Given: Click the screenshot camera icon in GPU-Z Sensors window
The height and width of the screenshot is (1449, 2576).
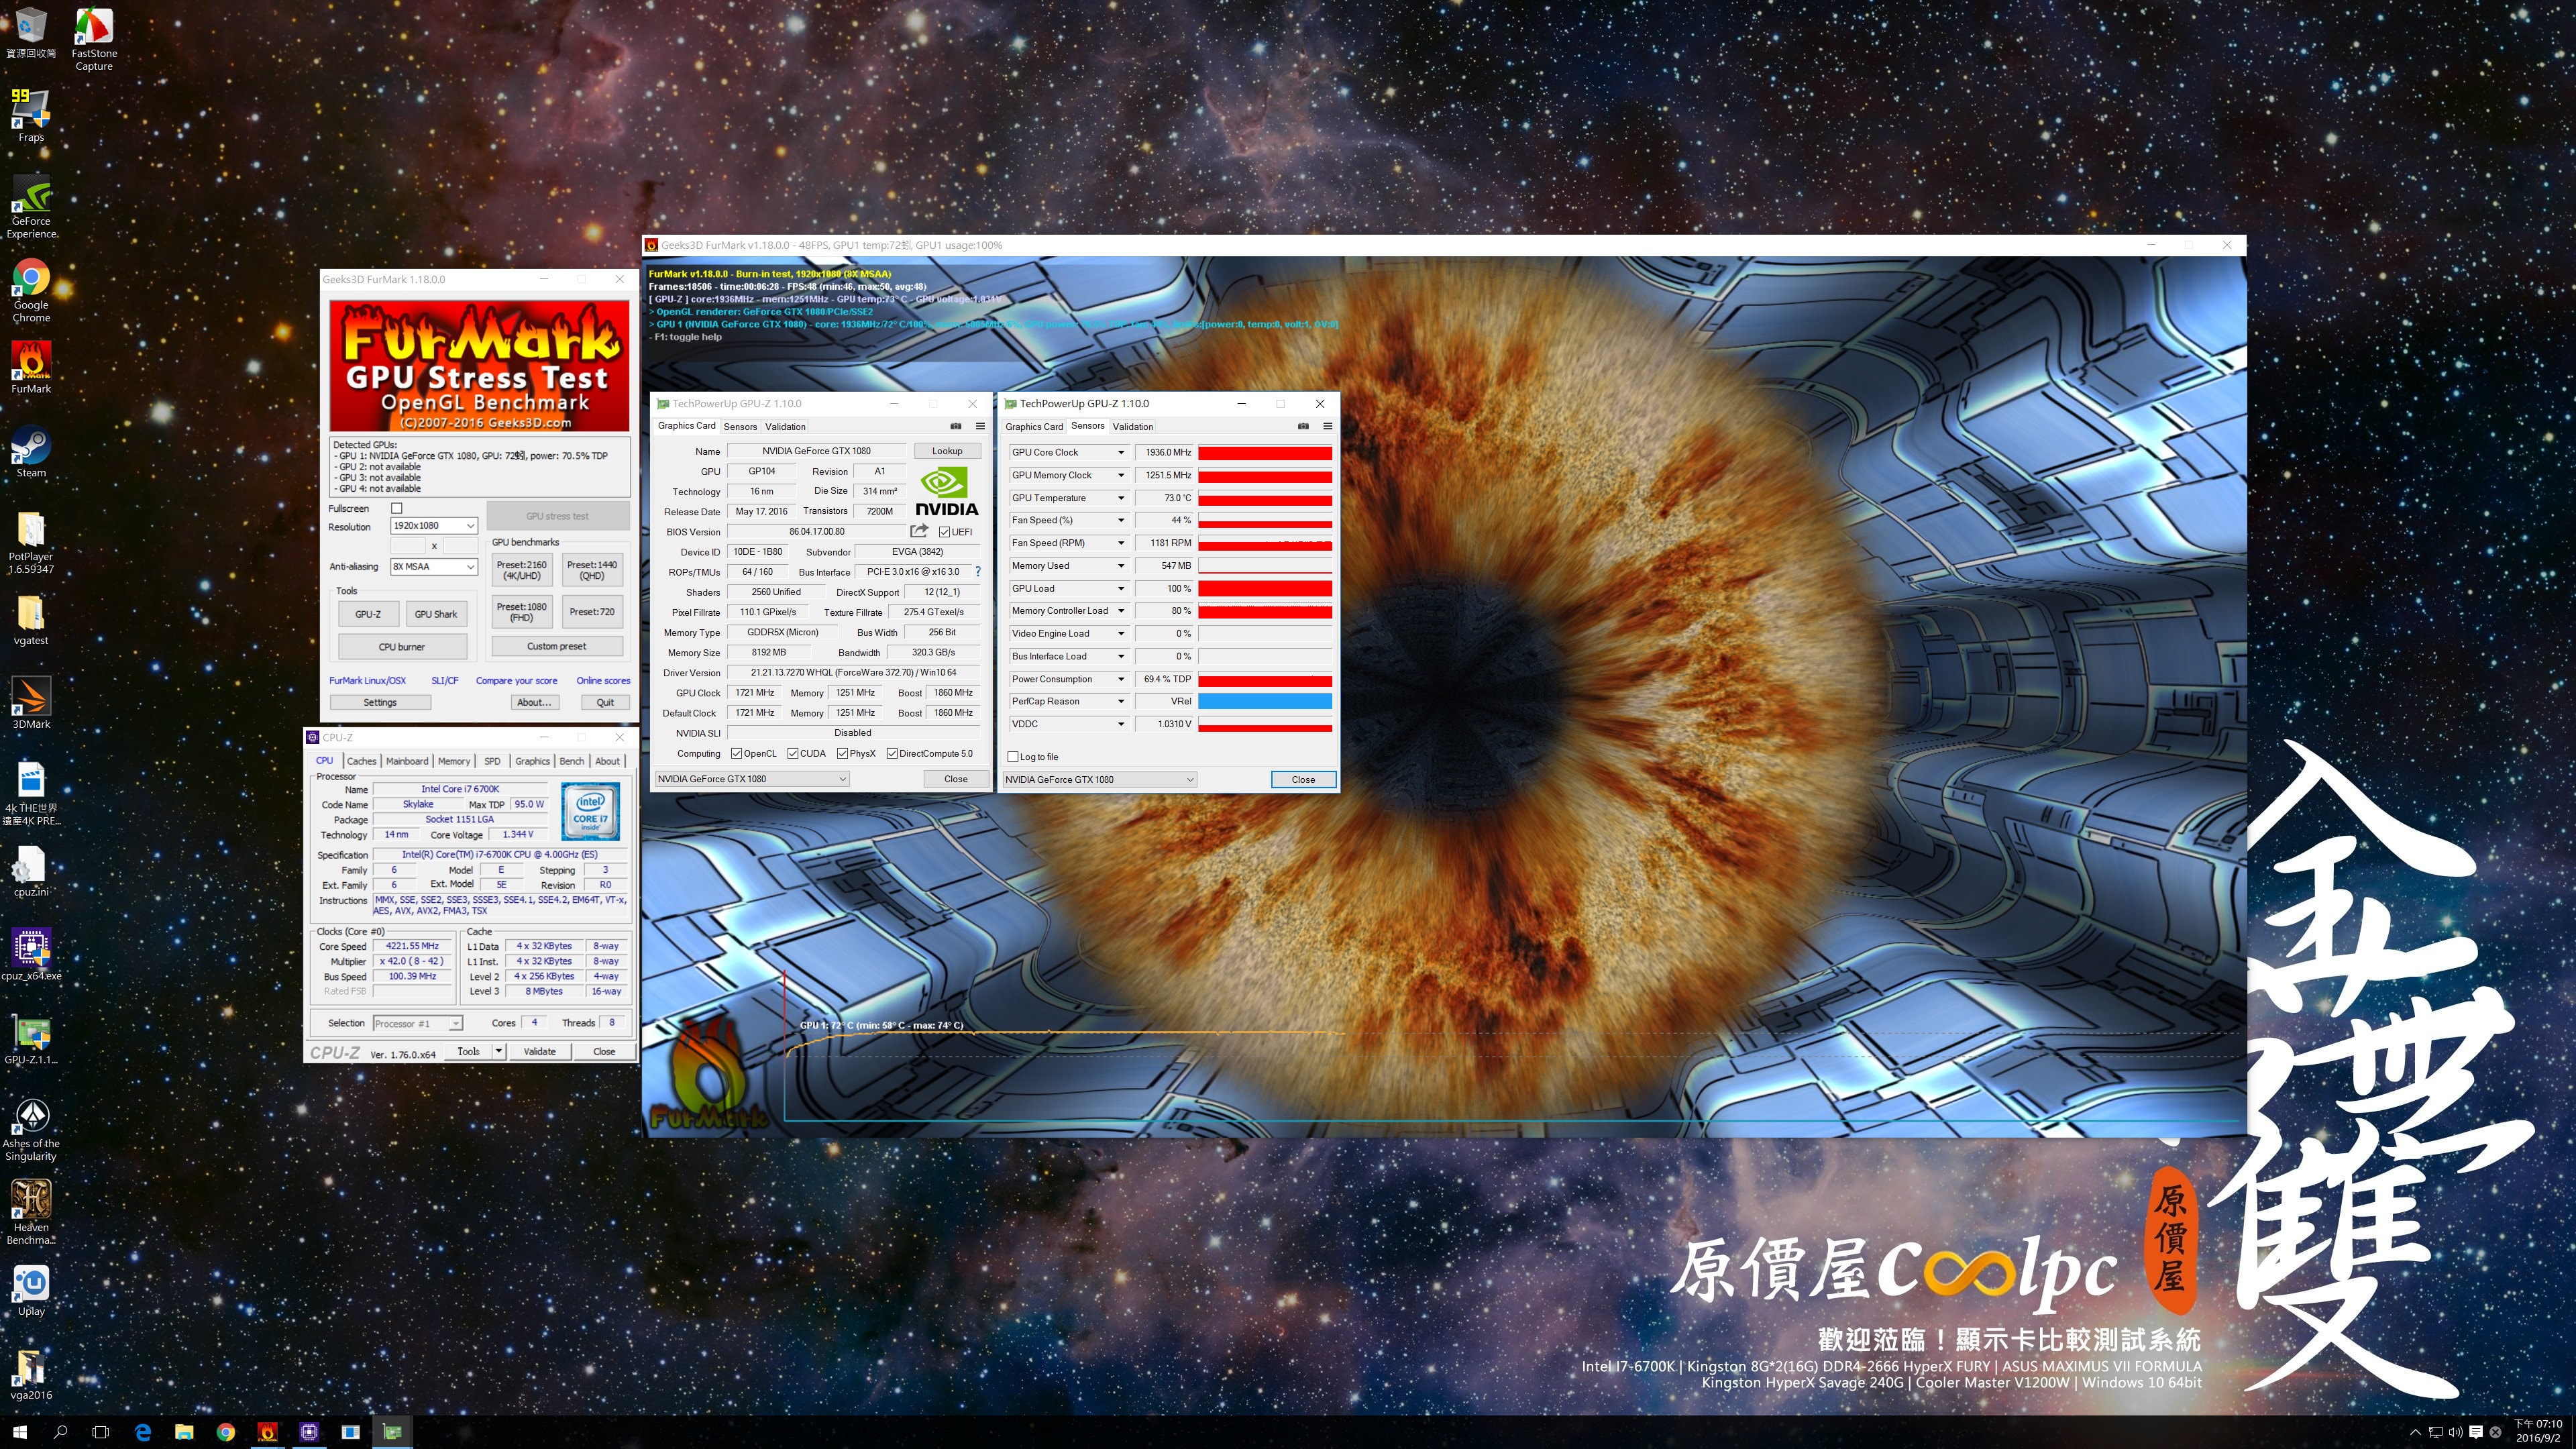Looking at the screenshot, I should click(x=1303, y=426).
